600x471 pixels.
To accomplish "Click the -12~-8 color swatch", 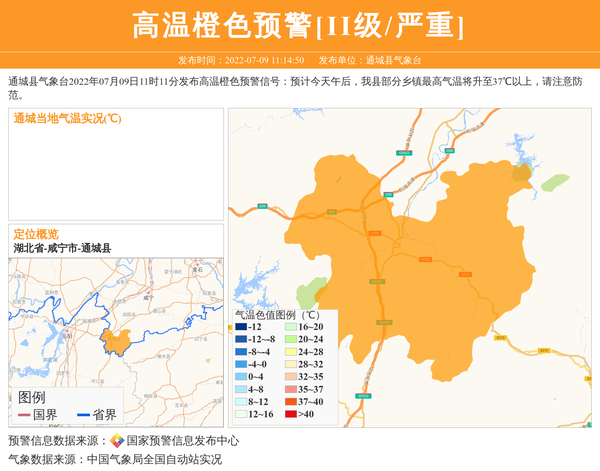I will (241, 339).
